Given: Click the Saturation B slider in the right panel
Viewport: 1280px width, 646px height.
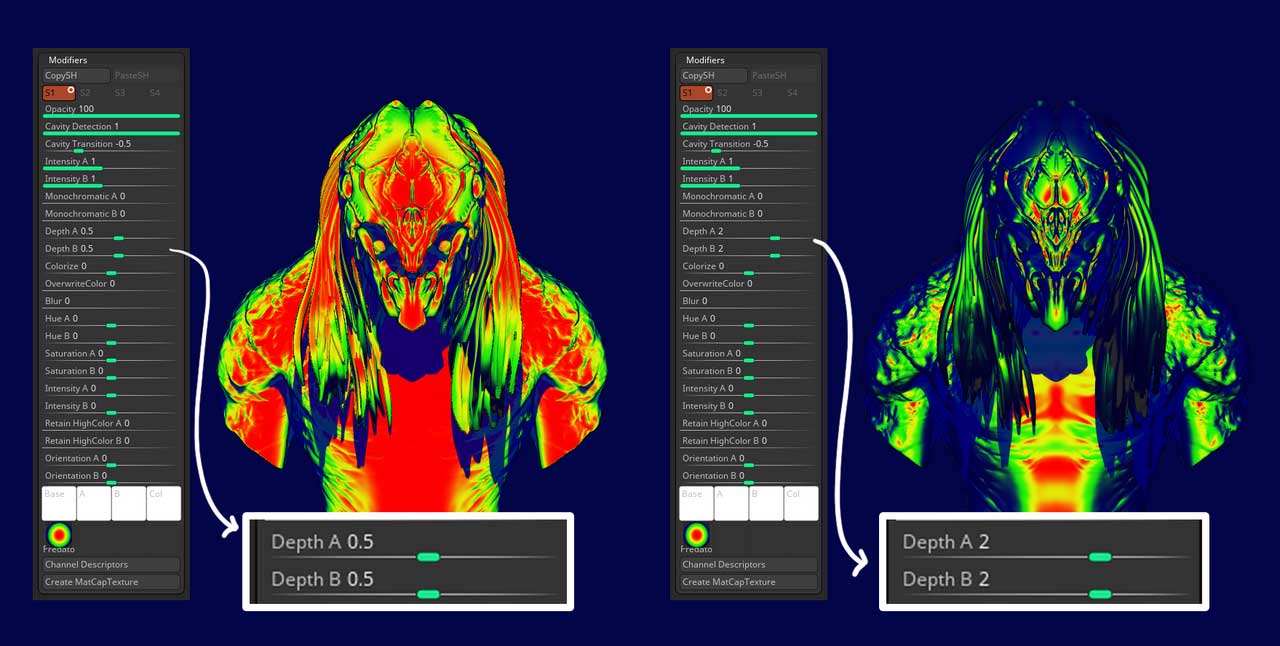Looking at the screenshot, I should [748, 372].
